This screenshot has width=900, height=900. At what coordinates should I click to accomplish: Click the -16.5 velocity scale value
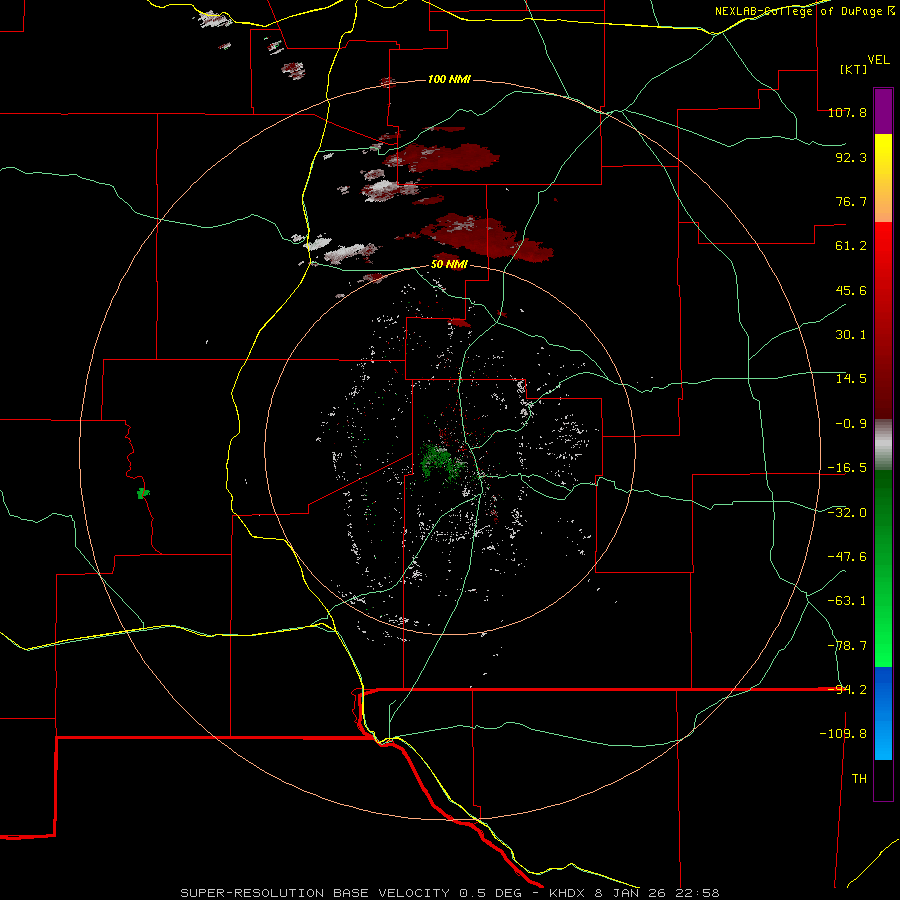click(847, 468)
